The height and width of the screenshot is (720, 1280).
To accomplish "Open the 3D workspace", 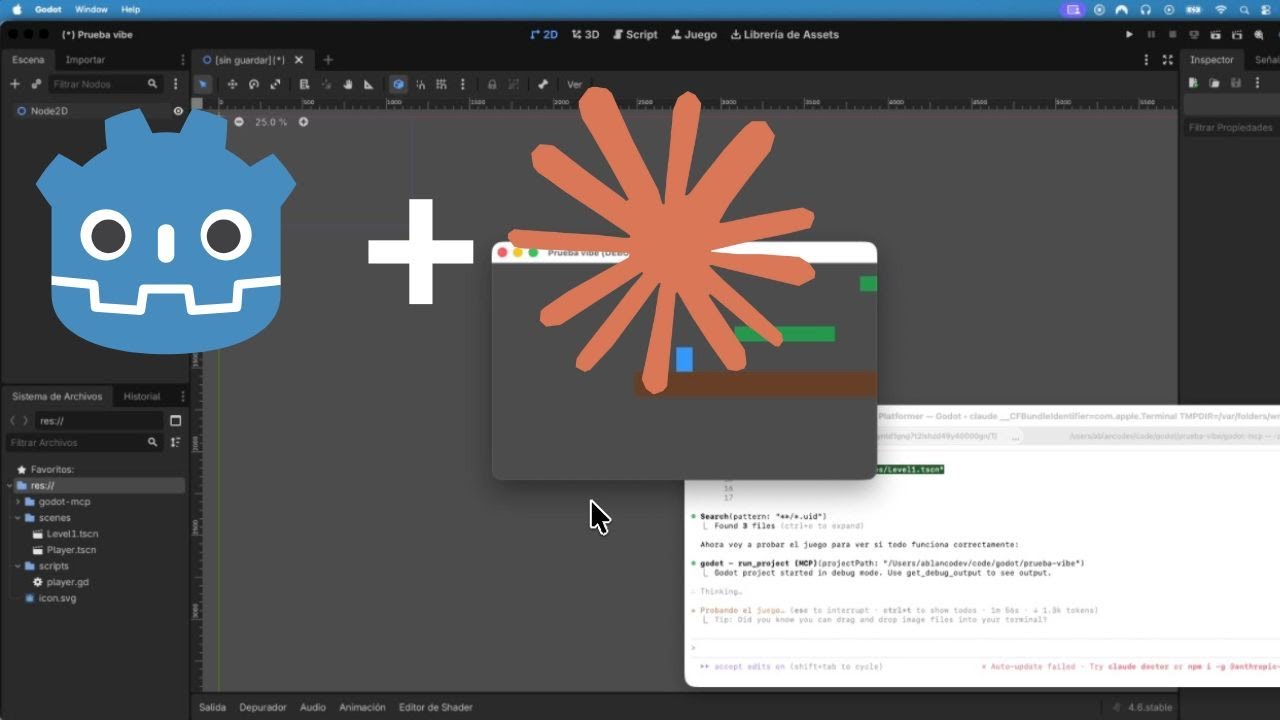I will tap(586, 34).
